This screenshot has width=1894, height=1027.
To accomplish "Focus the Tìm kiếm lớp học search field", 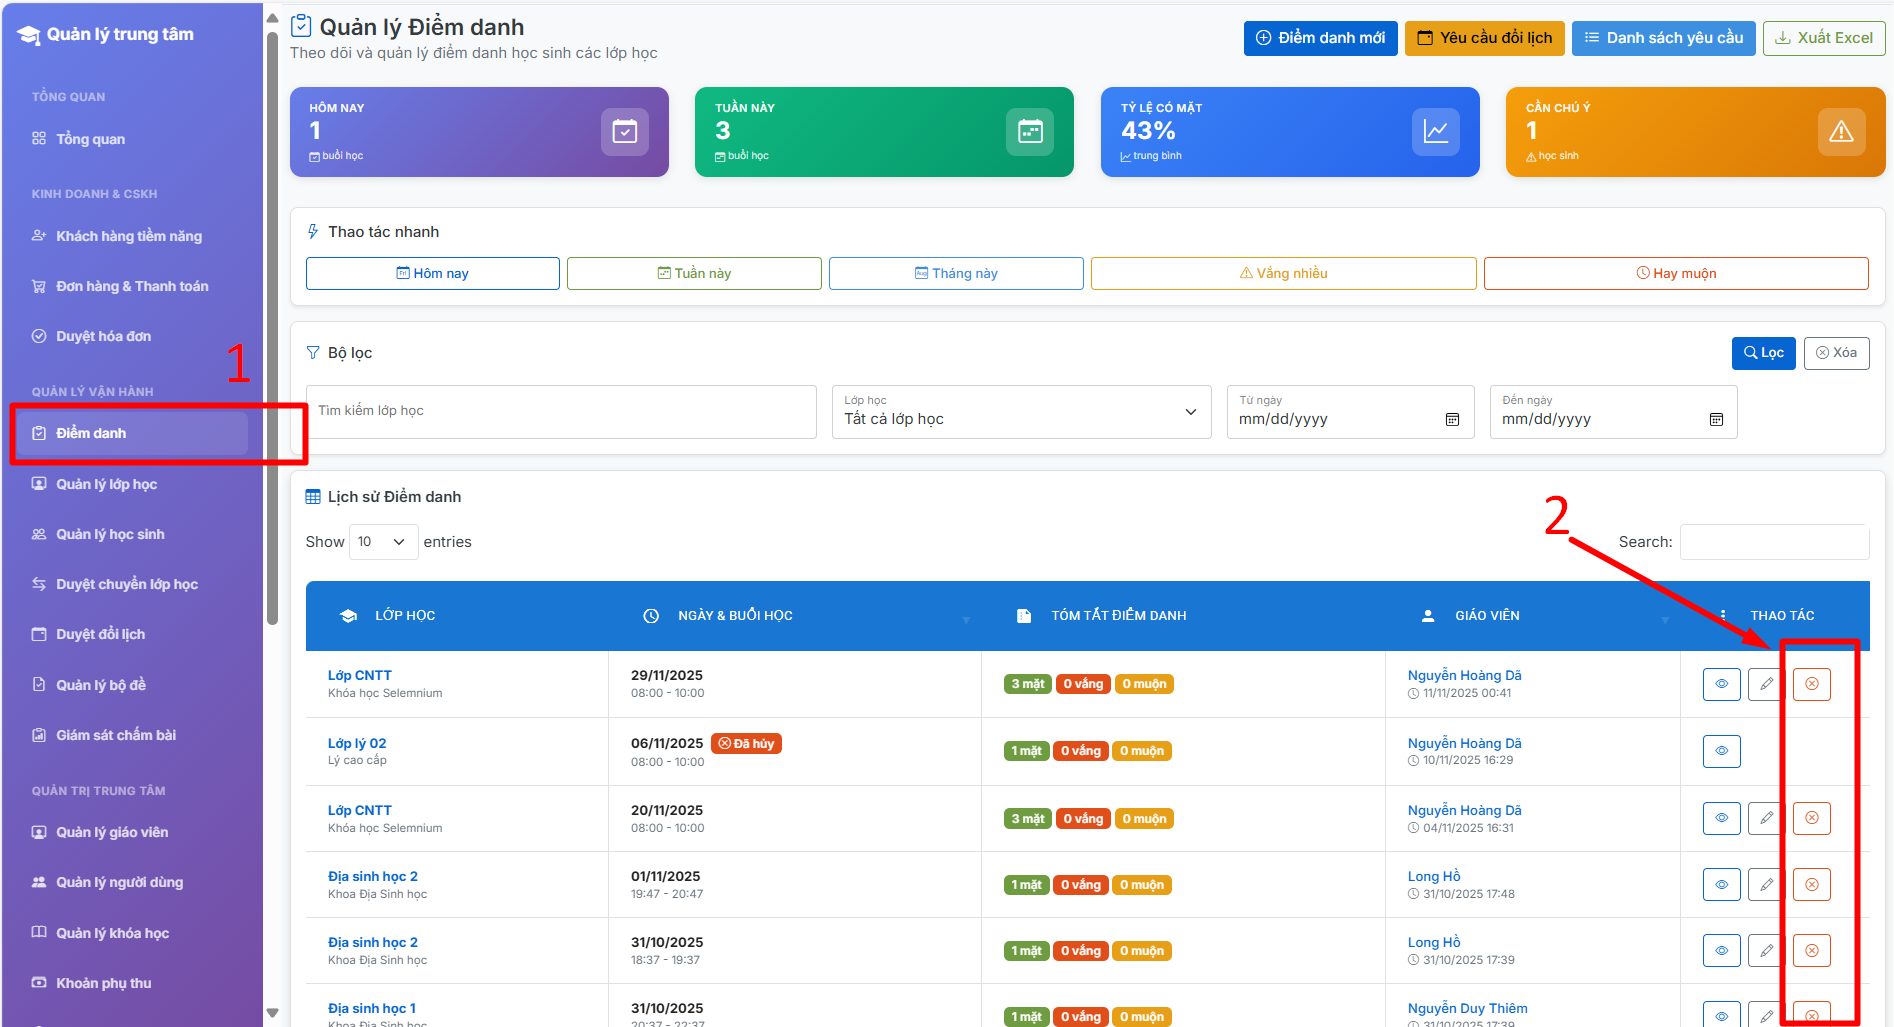I will [x=561, y=411].
